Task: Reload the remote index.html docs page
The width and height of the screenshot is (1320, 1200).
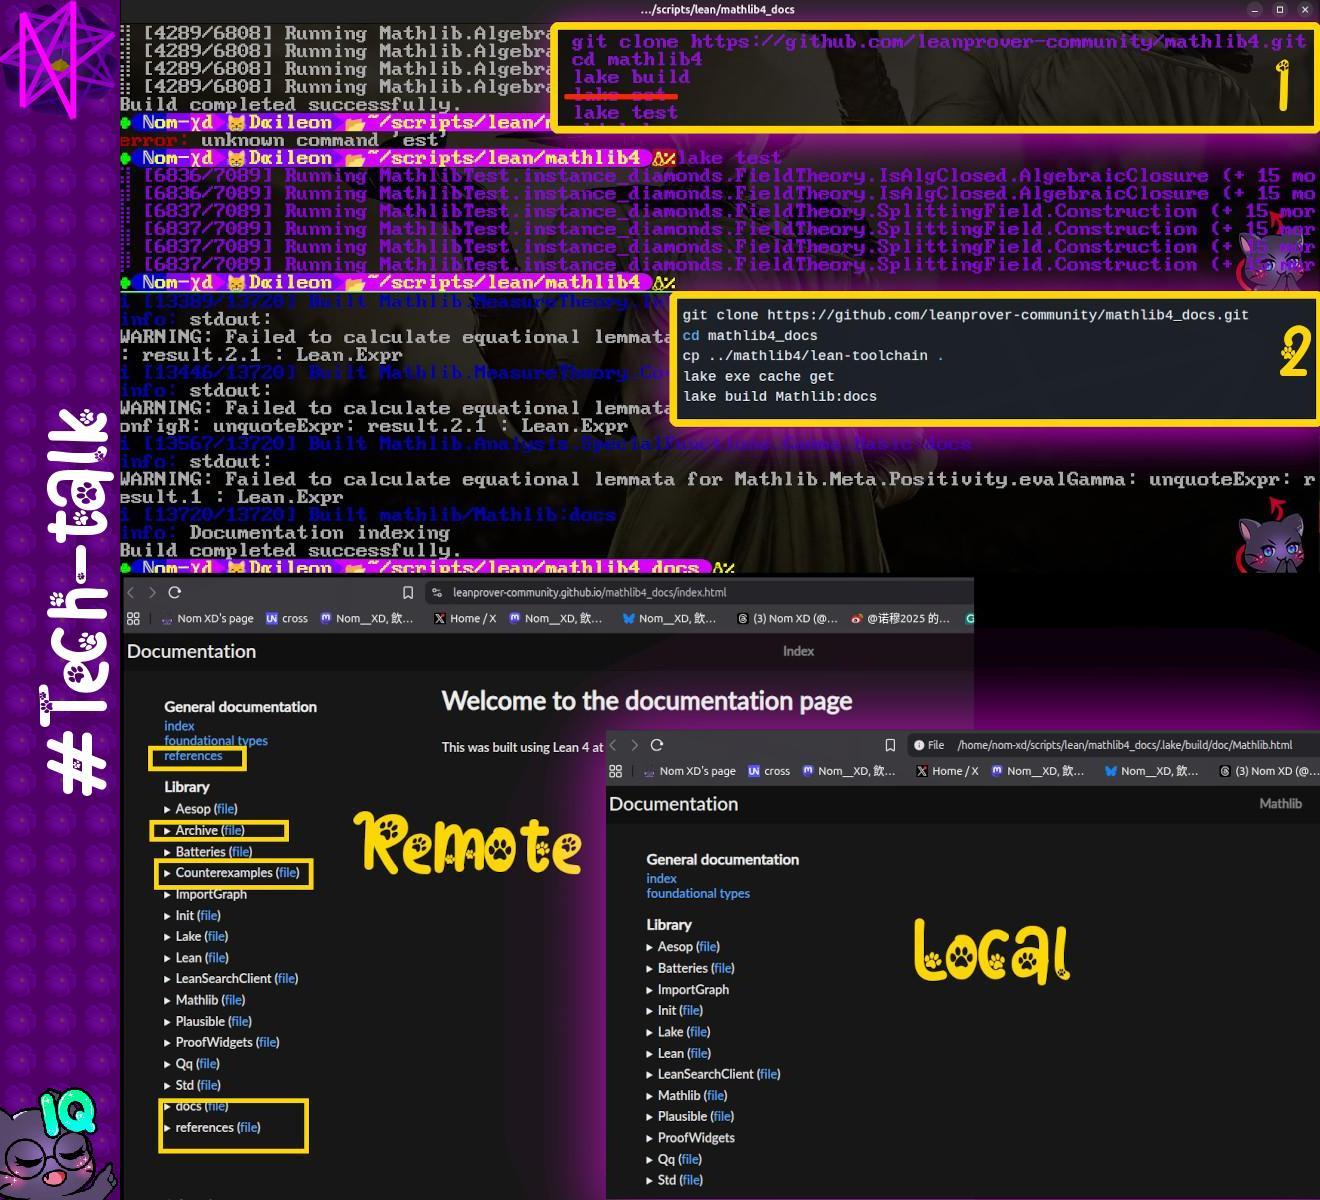Action: (x=175, y=592)
